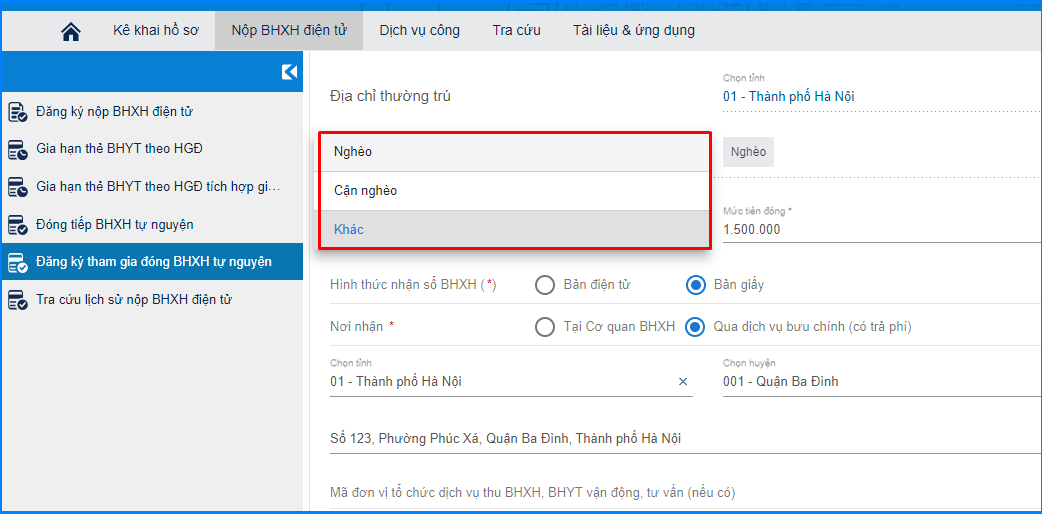Collapse the left sidebar panel arrow

pyautogui.click(x=289, y=72)
